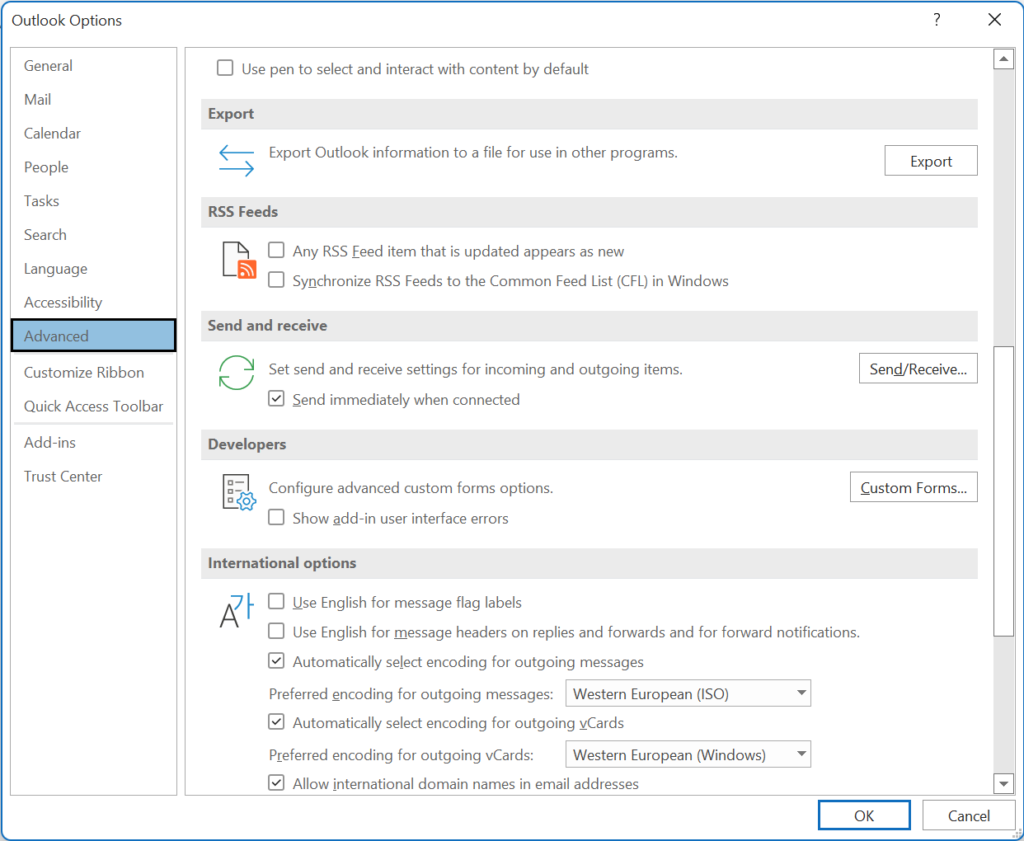Click the Export button
Image resolution: width=1024 pixels, height=841 pixels.
(x=930, y=161)
